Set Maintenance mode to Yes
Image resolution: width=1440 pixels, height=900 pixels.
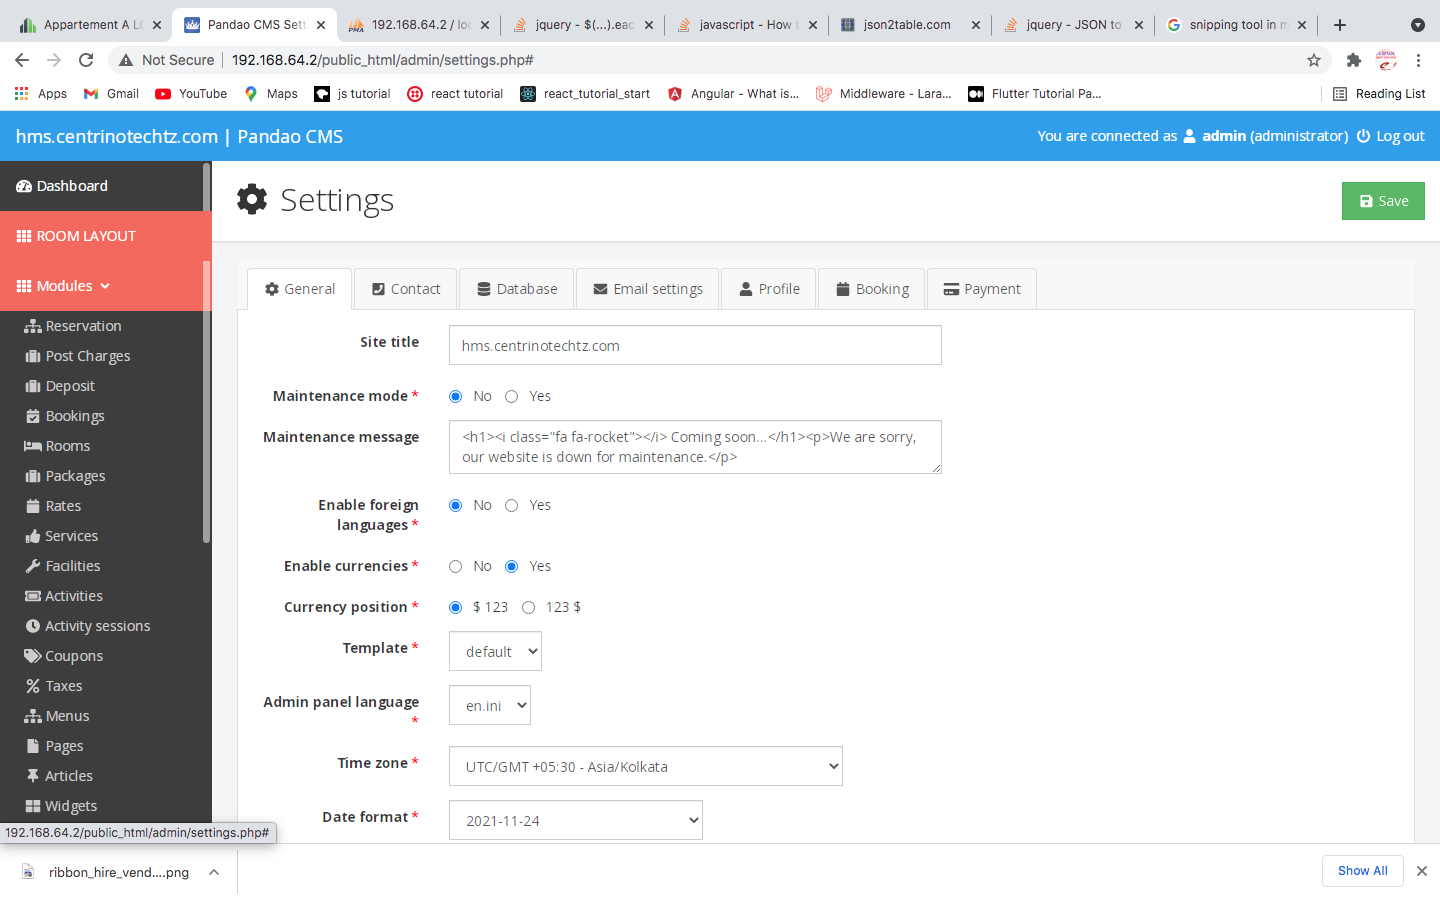point(512,397)
